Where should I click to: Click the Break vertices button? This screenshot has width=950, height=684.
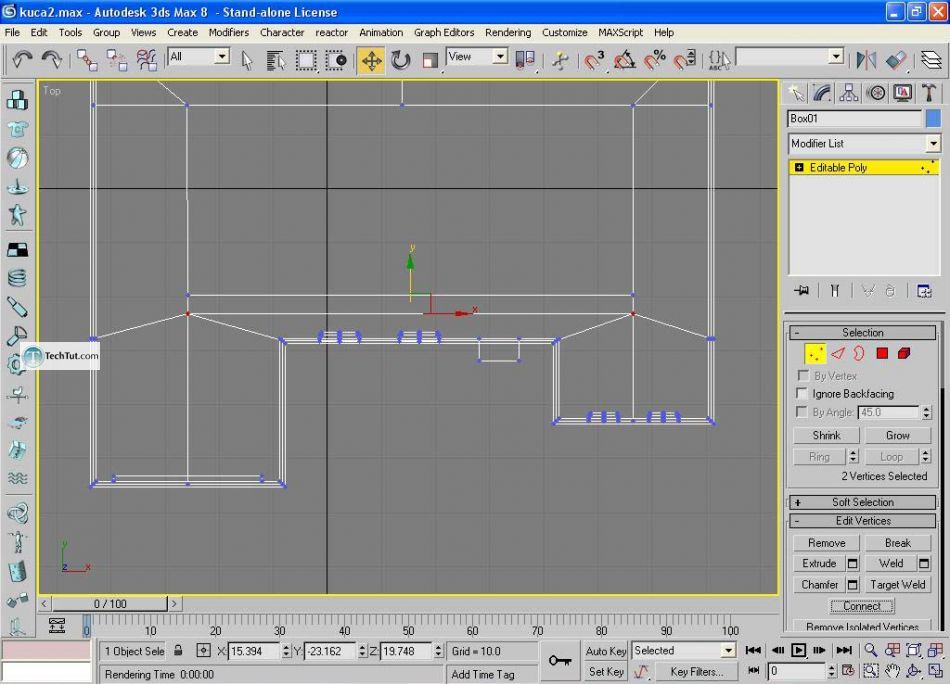click(x=897, y=543)
